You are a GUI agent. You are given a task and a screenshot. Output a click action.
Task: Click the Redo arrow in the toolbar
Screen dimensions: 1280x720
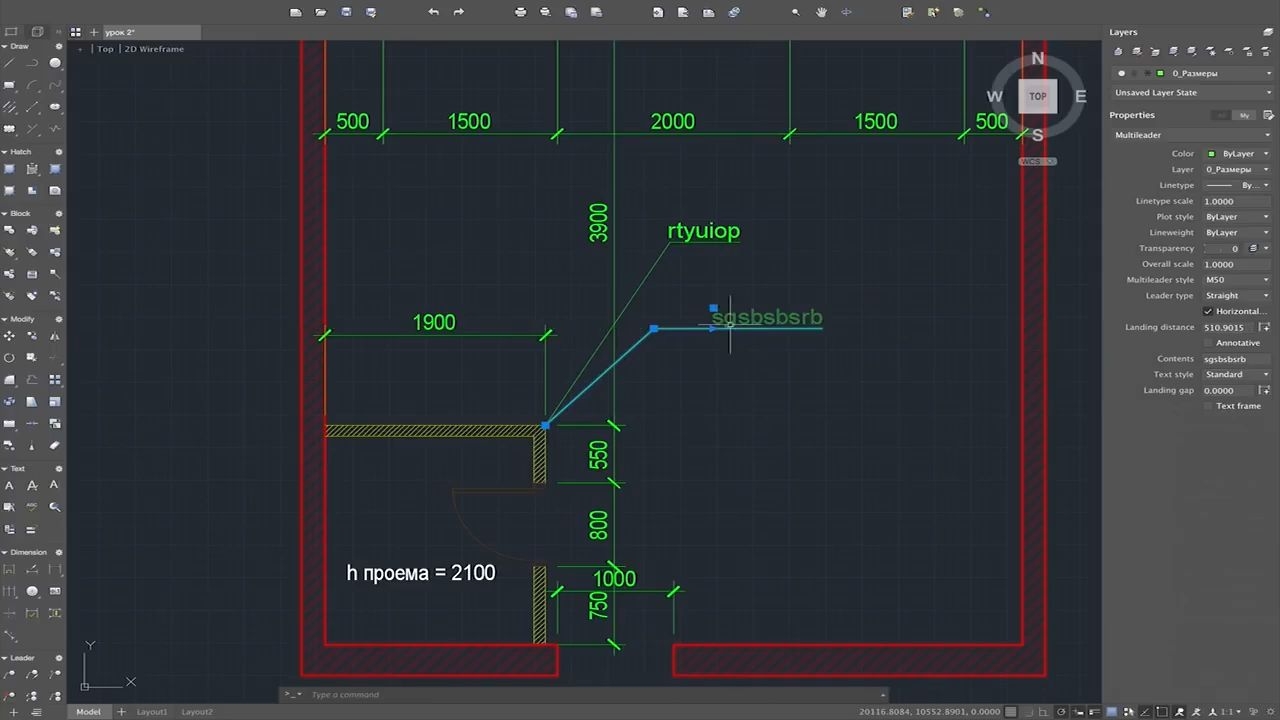click(x=458, y=12)
